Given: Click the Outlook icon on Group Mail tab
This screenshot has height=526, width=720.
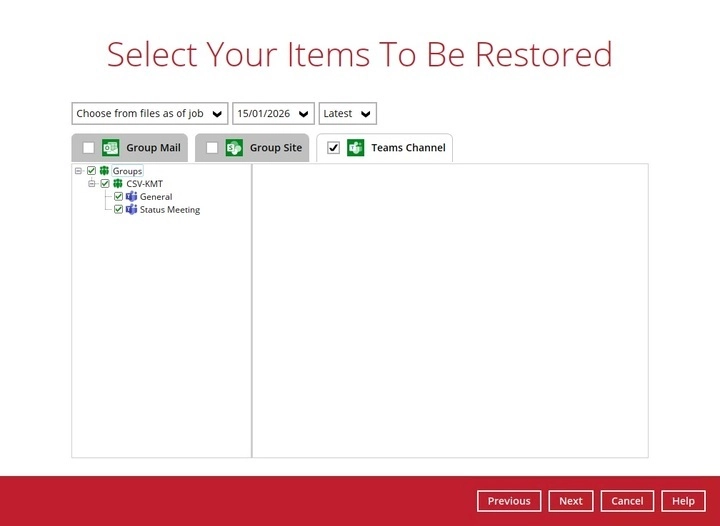Looking at the screenshot, I should tap(111, 148).
